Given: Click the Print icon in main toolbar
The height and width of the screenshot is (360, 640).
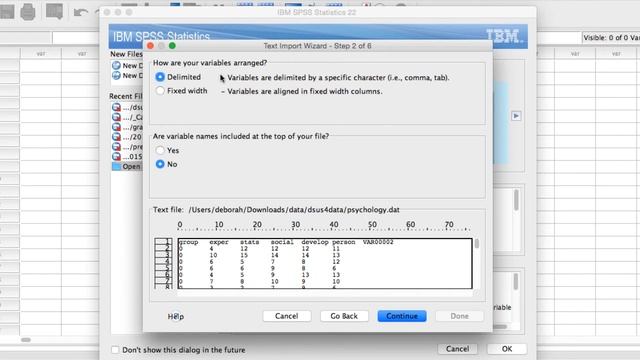Looking at the screenshot, I should (x=28, y=11).
